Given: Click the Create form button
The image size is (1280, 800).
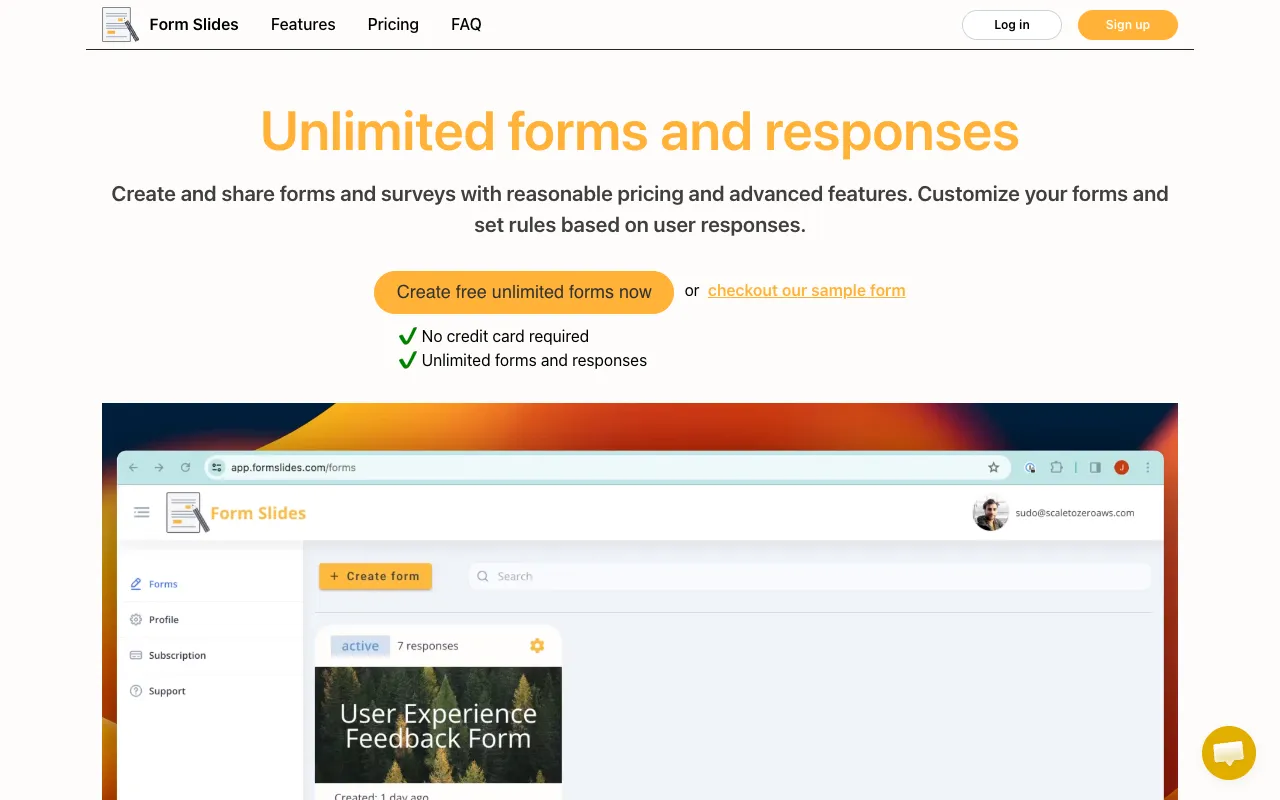Looking at the screenshot, I should pyautogui.click(x=375, y=576).
